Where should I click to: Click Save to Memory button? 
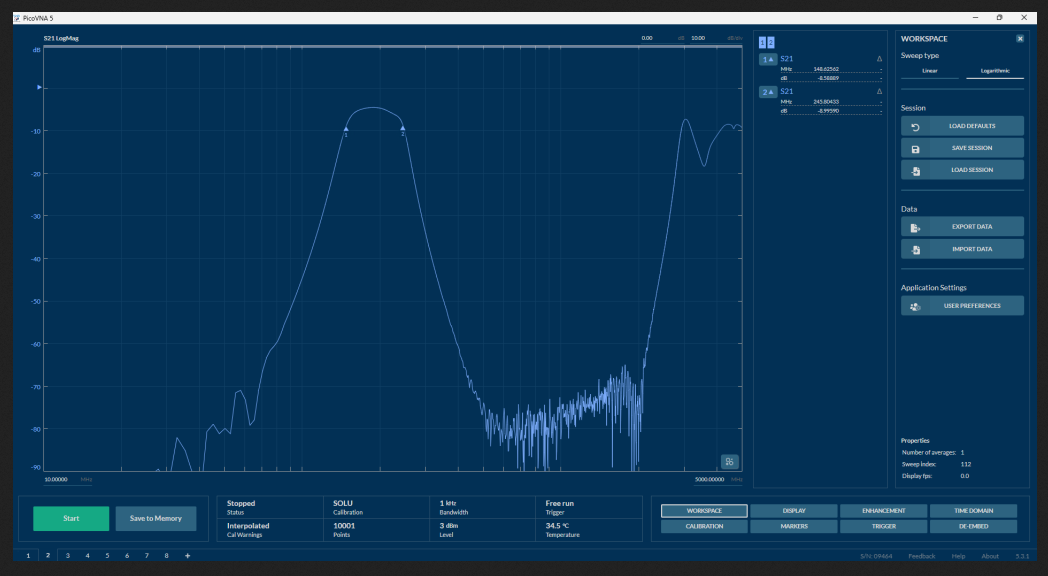point(156,519)
